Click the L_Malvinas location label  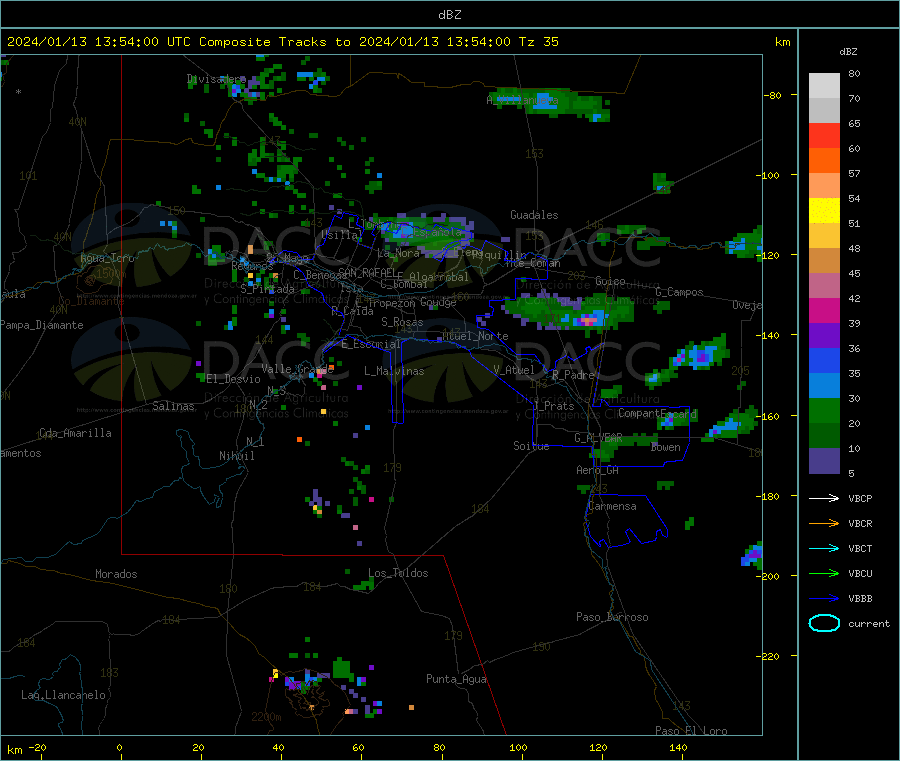[394, 371]
